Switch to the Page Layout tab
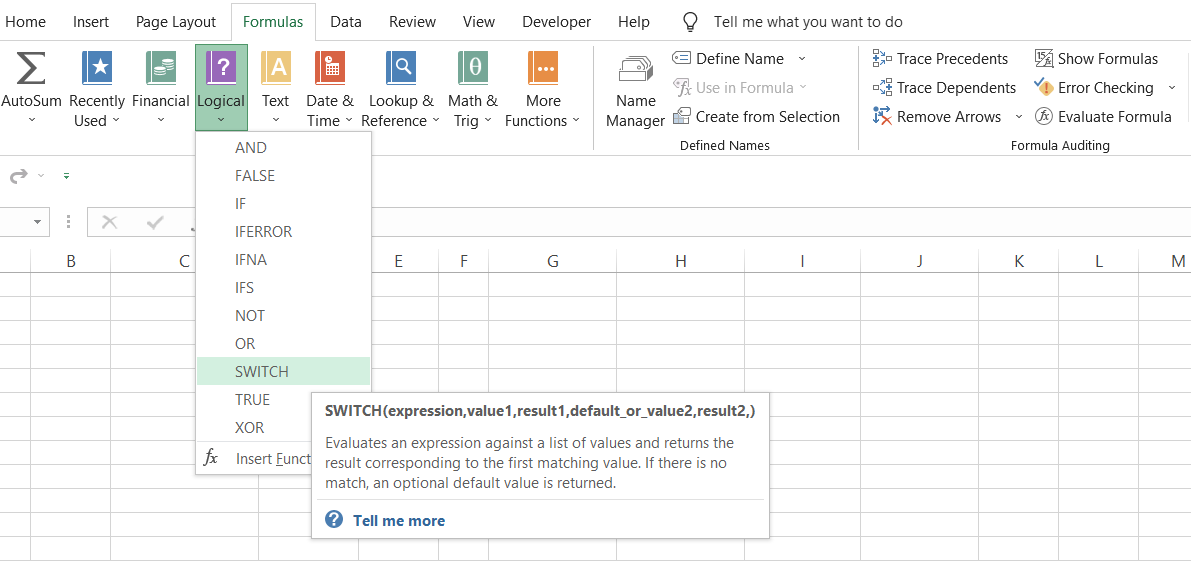The width and height of the screenshot is (1191, 561). point(176,22)
